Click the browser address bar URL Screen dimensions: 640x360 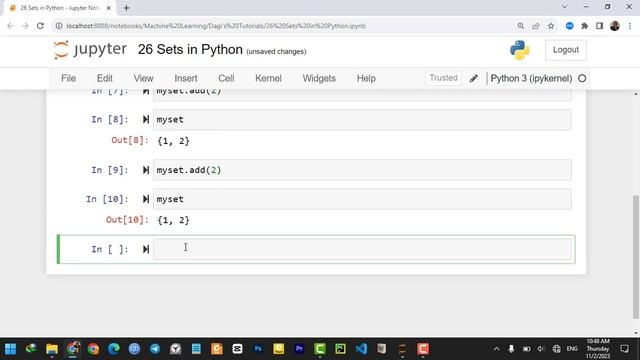point(216,26)
